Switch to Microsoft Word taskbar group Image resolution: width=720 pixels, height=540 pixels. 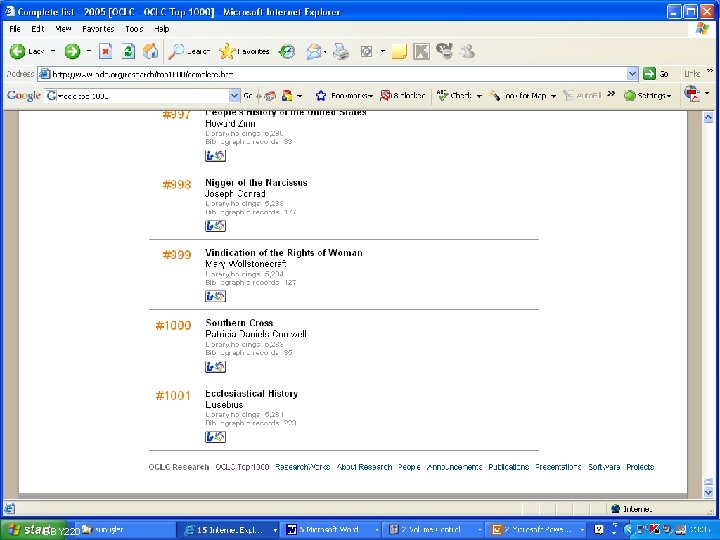(x=330, y=529)
